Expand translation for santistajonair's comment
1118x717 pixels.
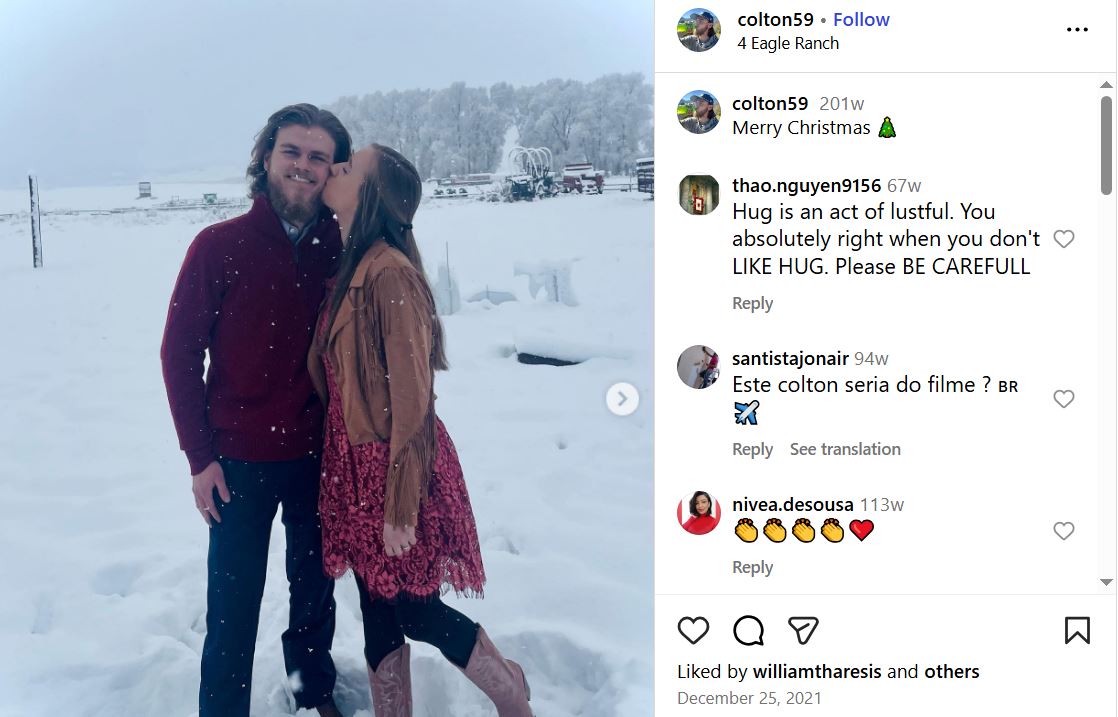(845, 450)
